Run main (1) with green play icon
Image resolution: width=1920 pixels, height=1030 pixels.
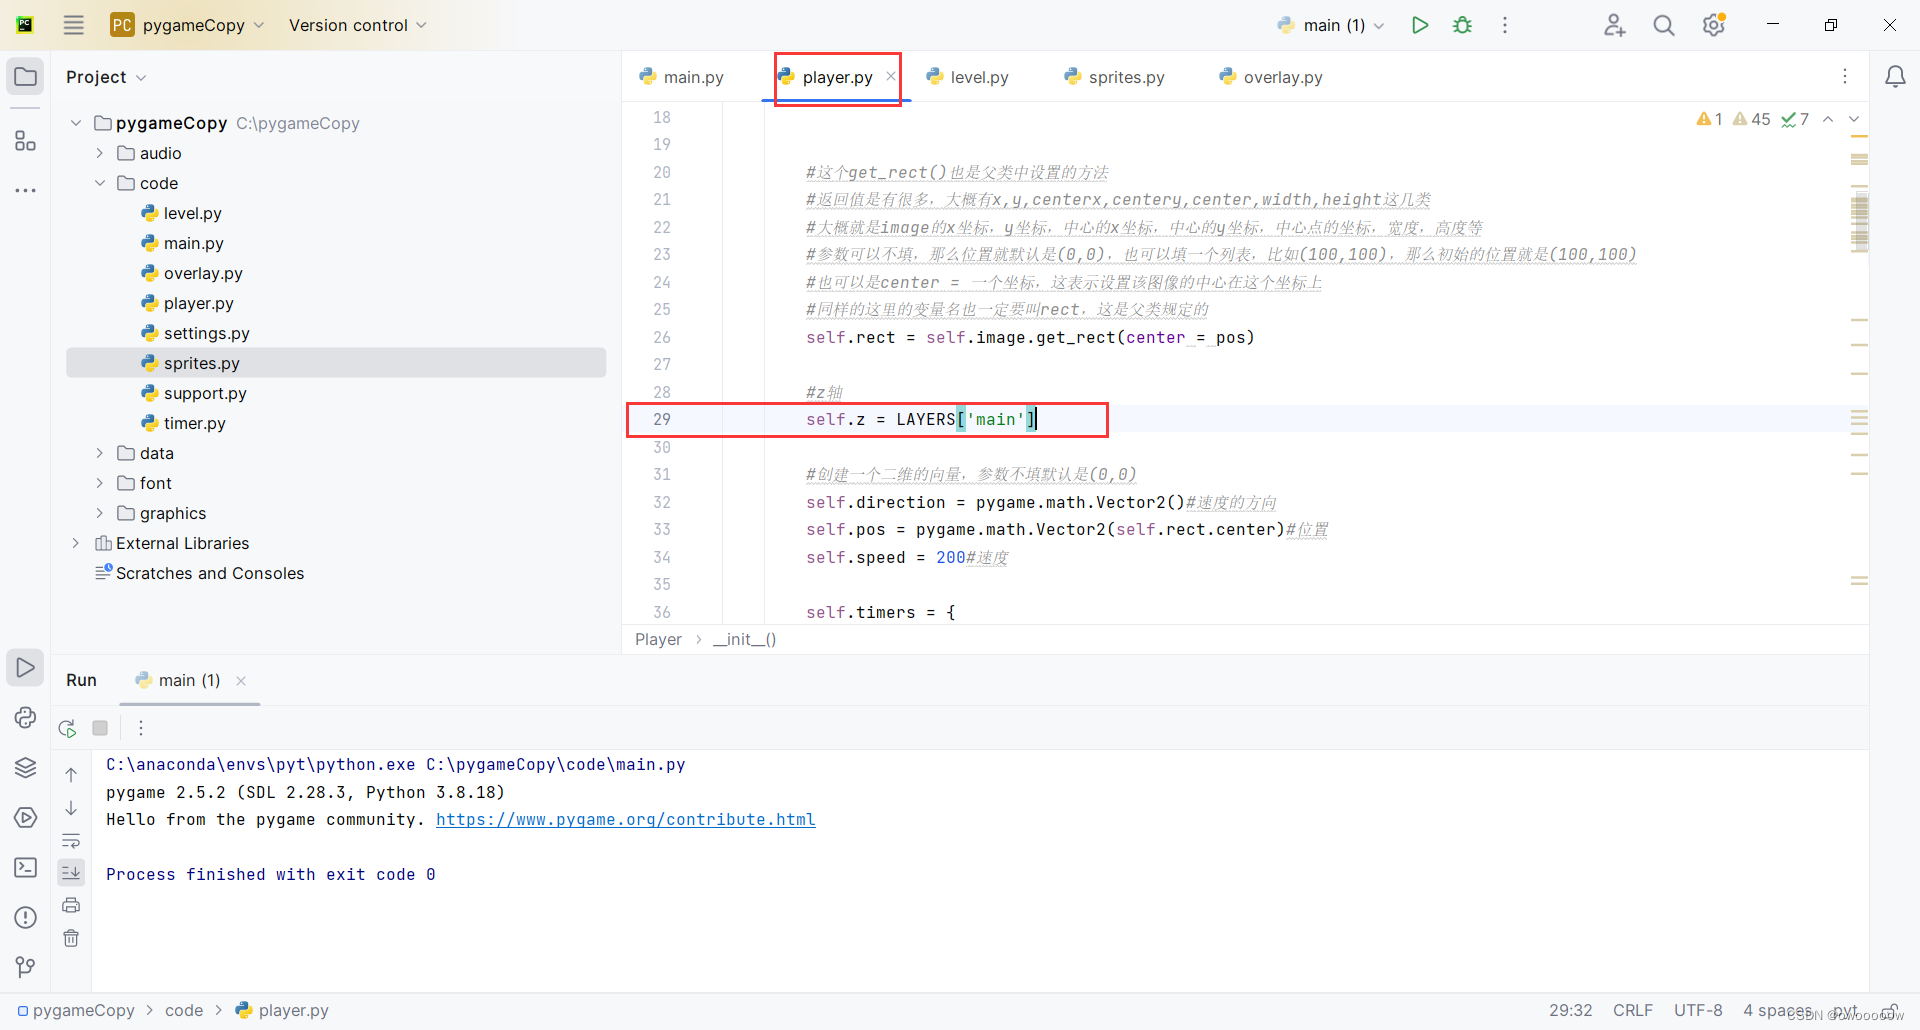(x=1419, y=25)
